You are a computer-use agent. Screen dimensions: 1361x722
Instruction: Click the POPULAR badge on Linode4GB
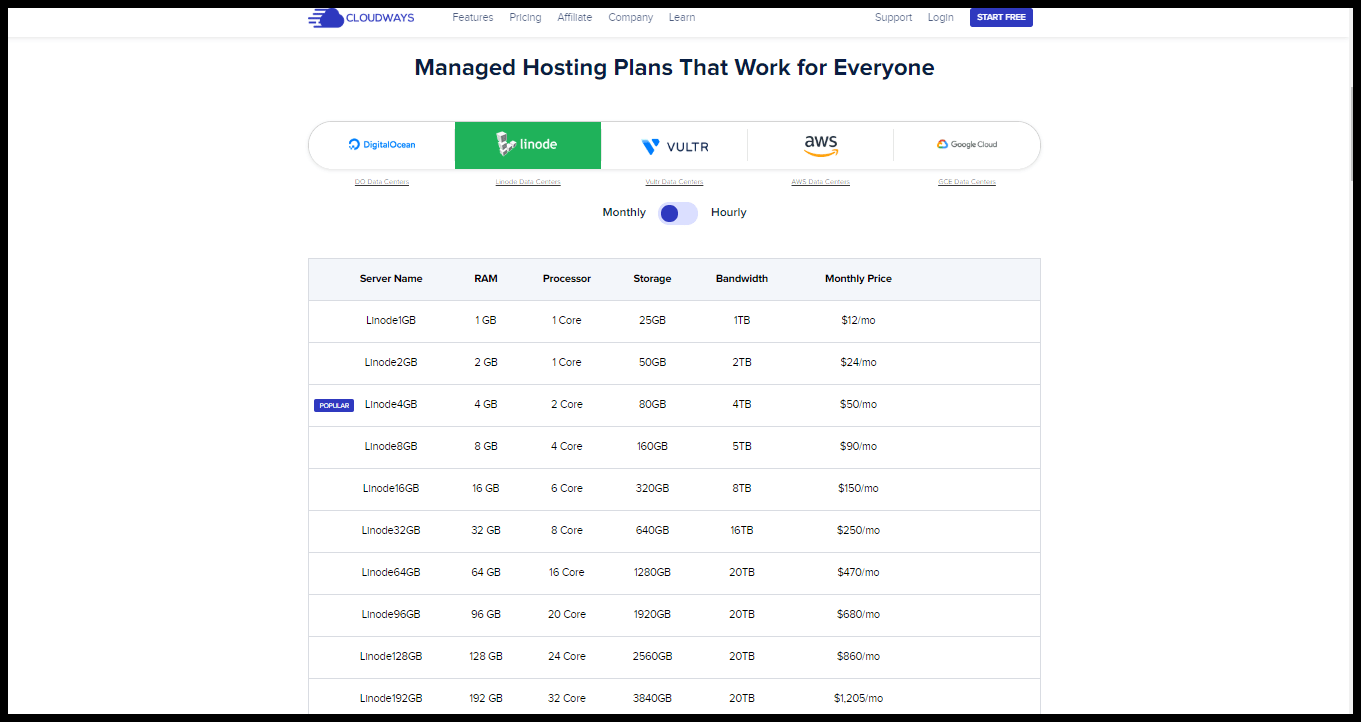pyautogui.click(x=334, y=405)
